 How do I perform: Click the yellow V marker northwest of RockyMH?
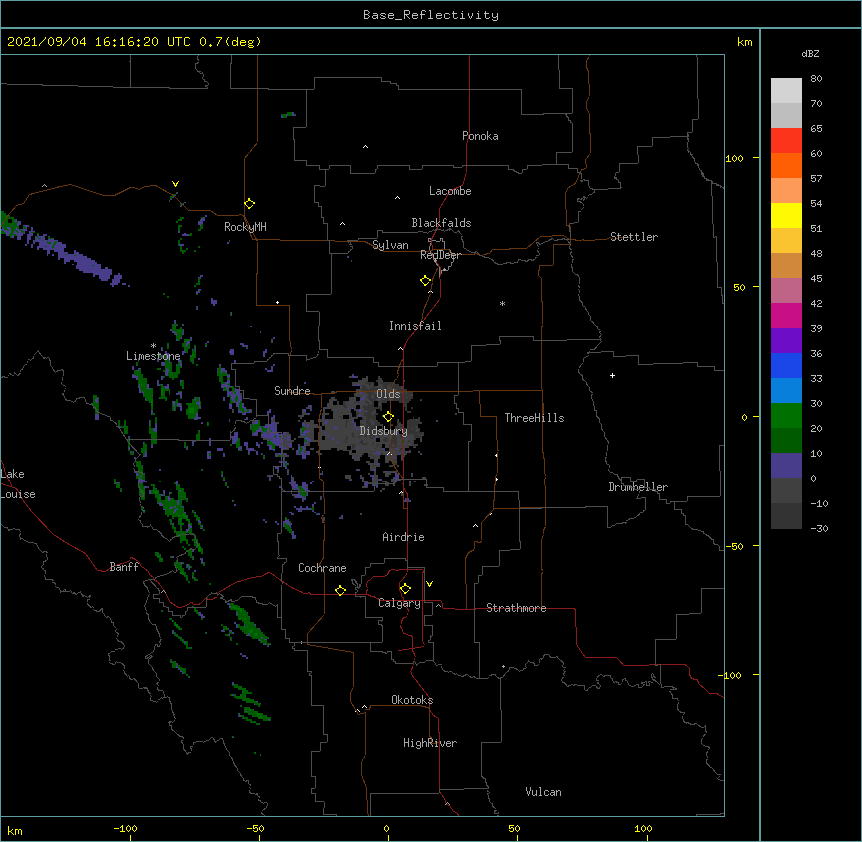coord(175,184)
